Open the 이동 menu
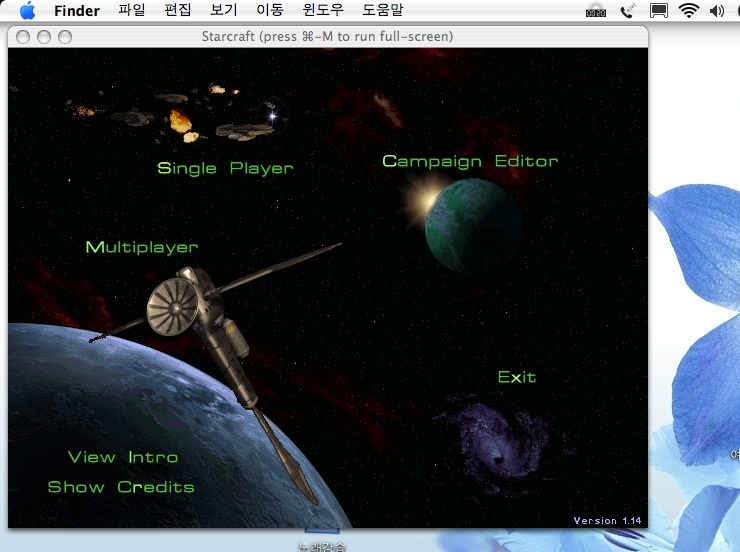The width and height of the screenshot is (740, 552). (270, 10)
